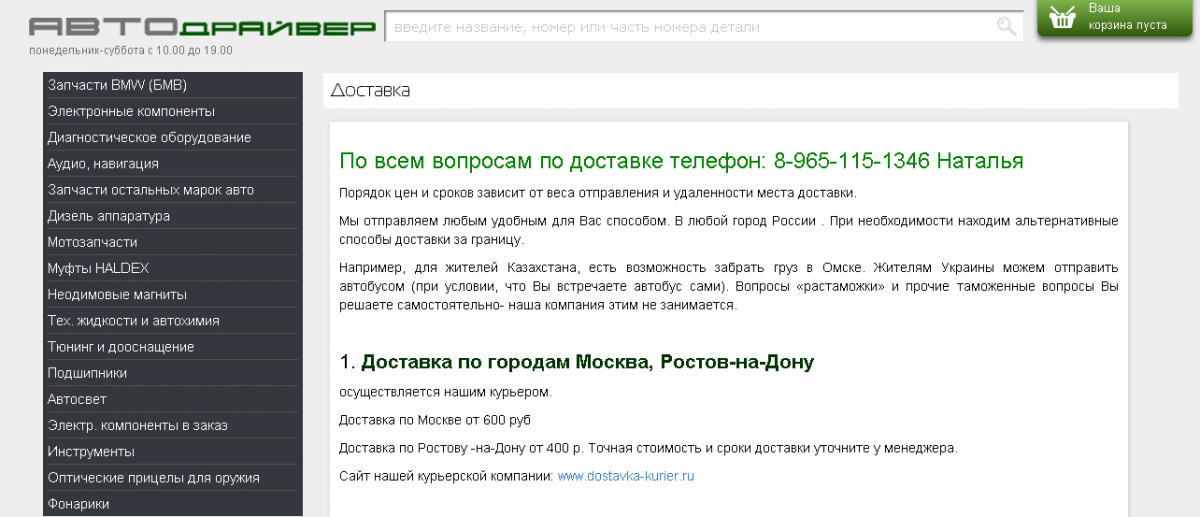Click paragraph about жителей Казахстана
The height and width of the screenshot is (517, 1200).
point(729,287)
